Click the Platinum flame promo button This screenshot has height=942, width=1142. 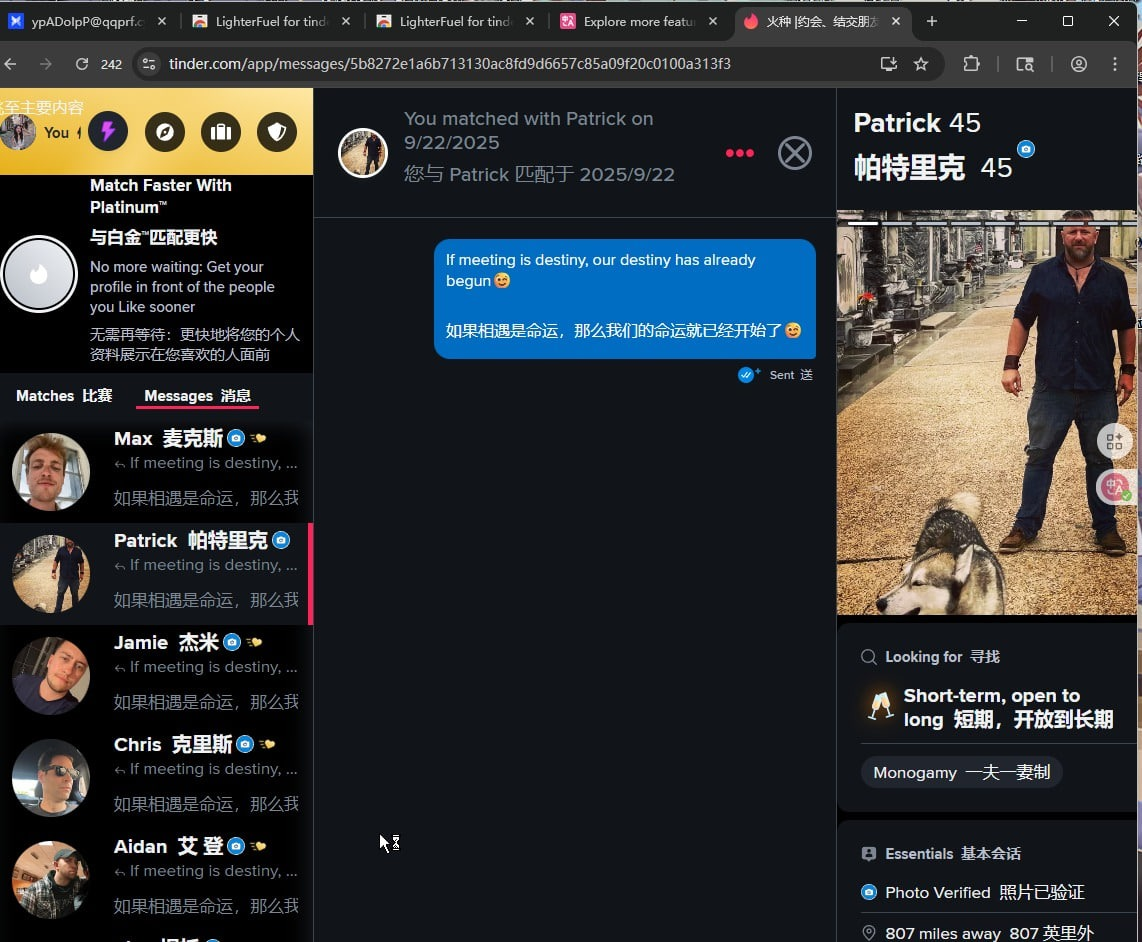pos(39,274)
